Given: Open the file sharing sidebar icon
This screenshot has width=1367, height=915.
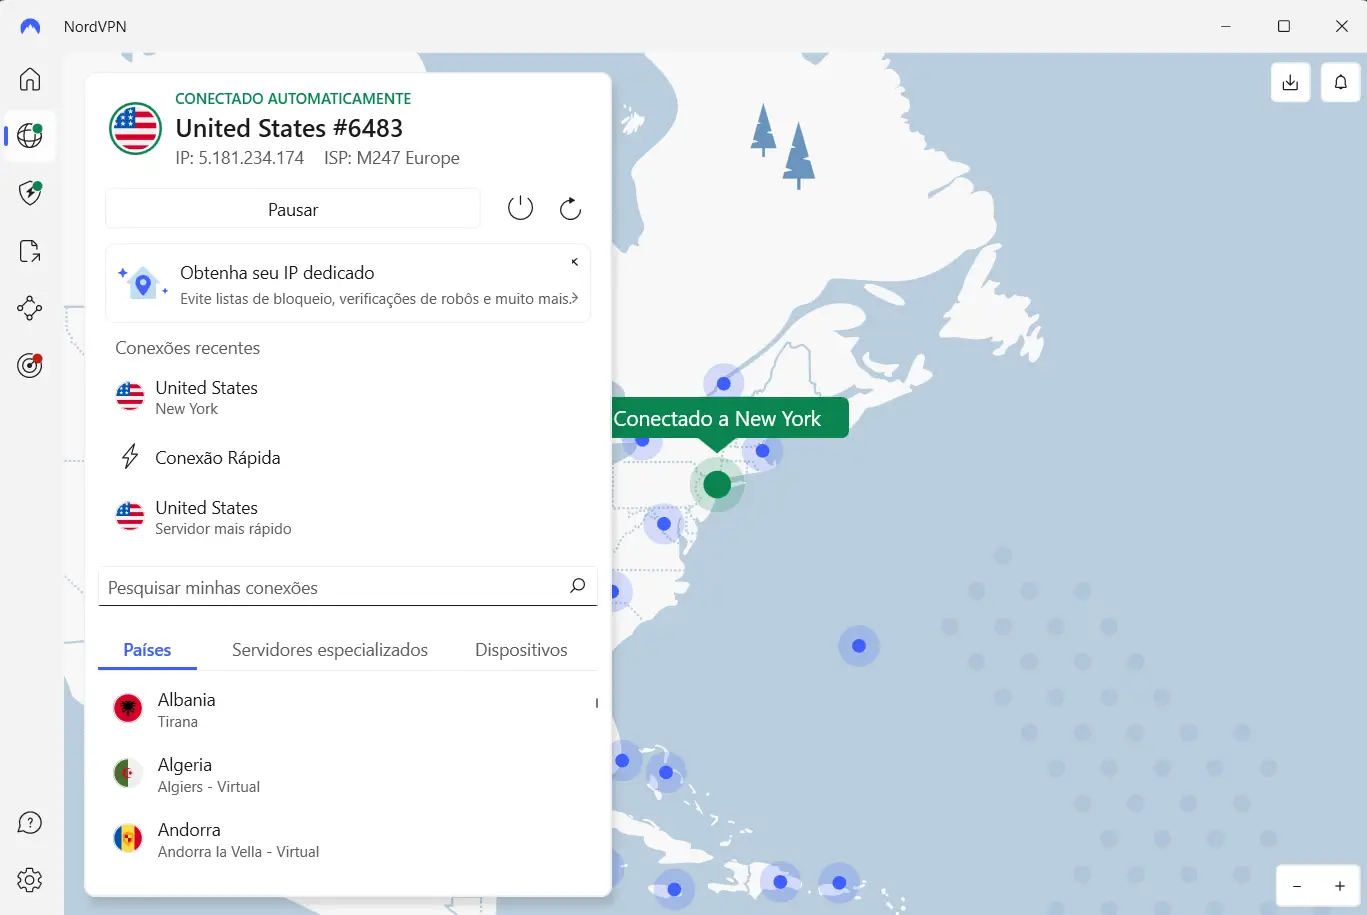Looking at the screenshot, I should 30,251.
